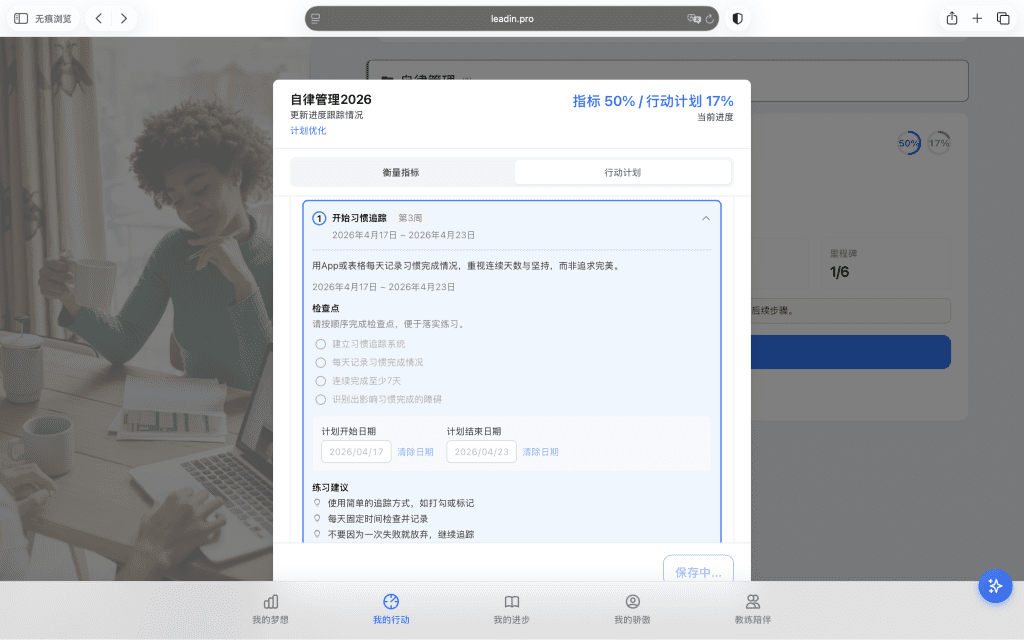Screen dimensions: 1024x640
Task: Check the 建立习惯追踪系统 checkpoint
Action: click(321, 344)
